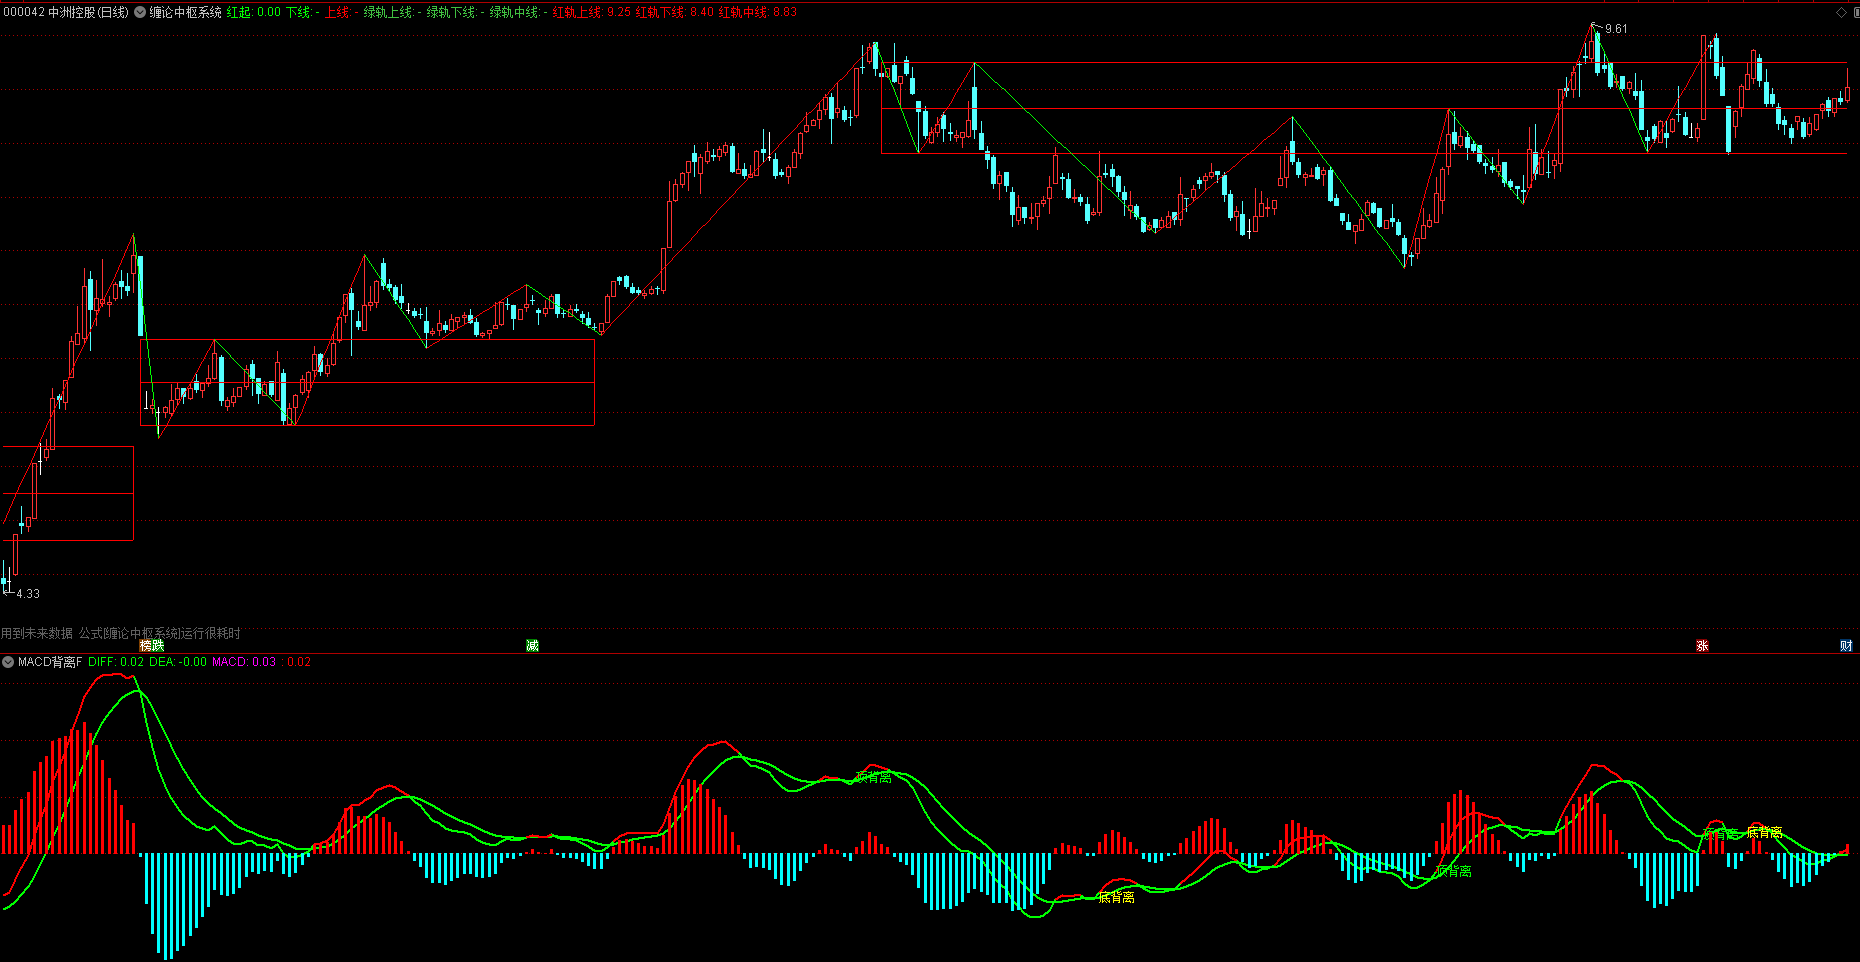Click the 4.33 low price label
The height and width of the screenshot is (962, 1860).
[x=28, y=594]
